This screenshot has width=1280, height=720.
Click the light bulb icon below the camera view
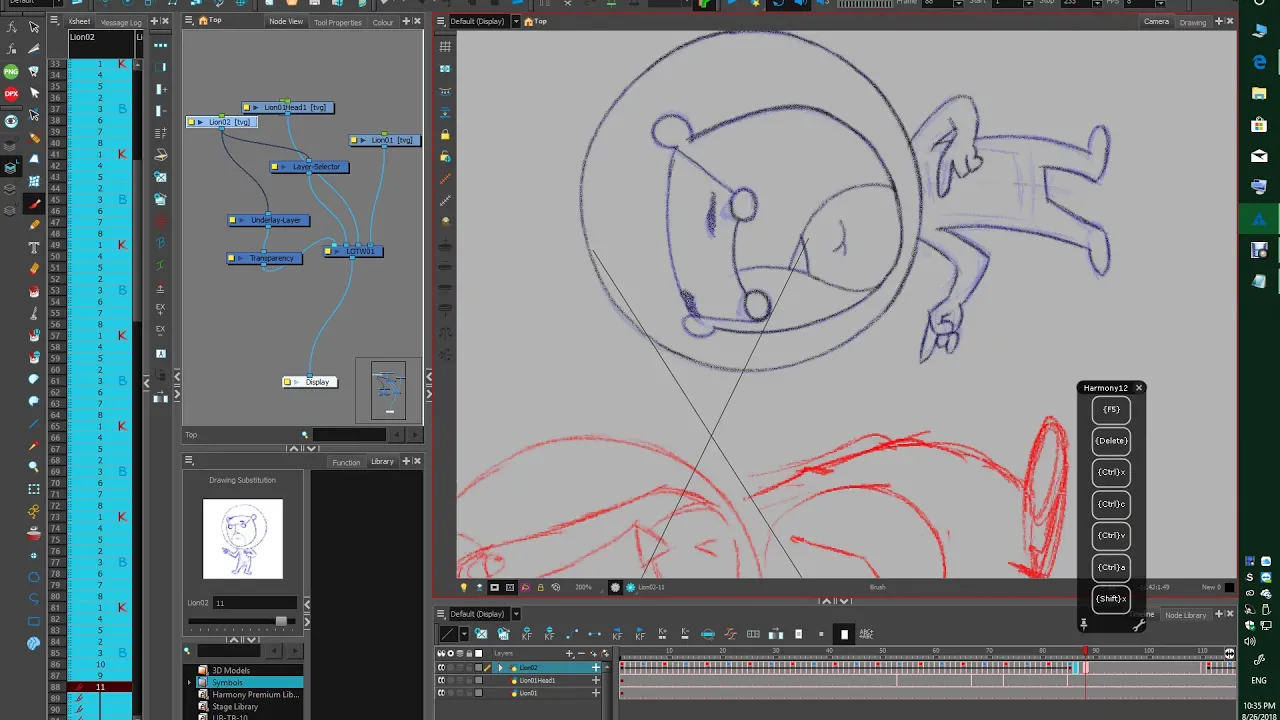click(463, 587)
